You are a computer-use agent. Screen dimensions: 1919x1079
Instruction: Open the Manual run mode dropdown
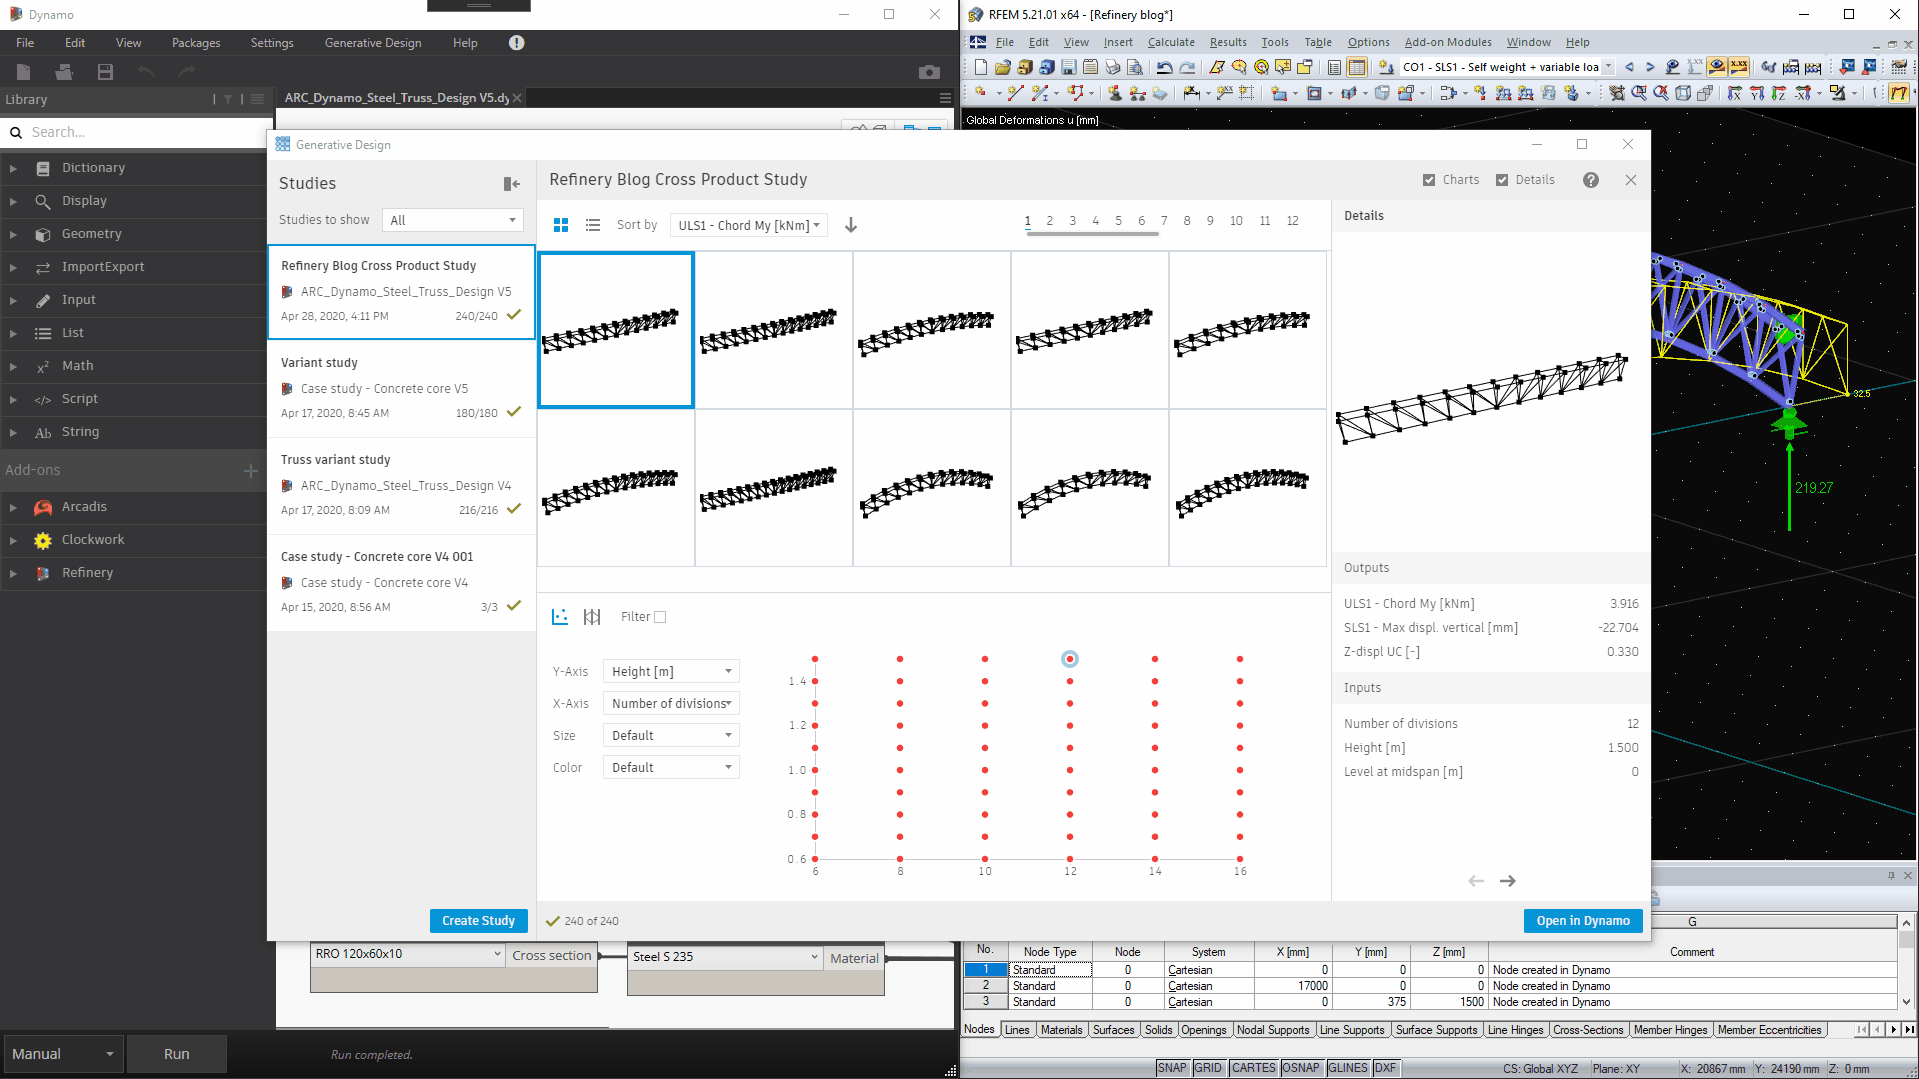62,1054
